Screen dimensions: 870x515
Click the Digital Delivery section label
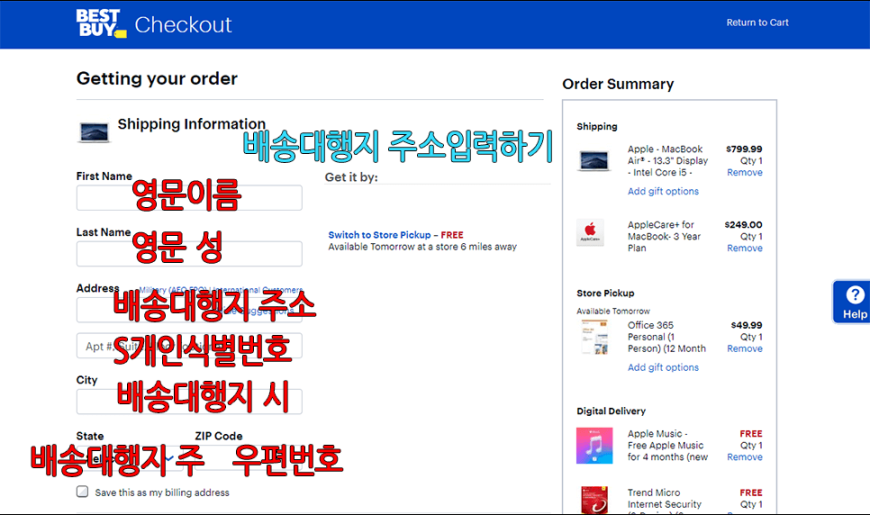(x=611, y=411)
